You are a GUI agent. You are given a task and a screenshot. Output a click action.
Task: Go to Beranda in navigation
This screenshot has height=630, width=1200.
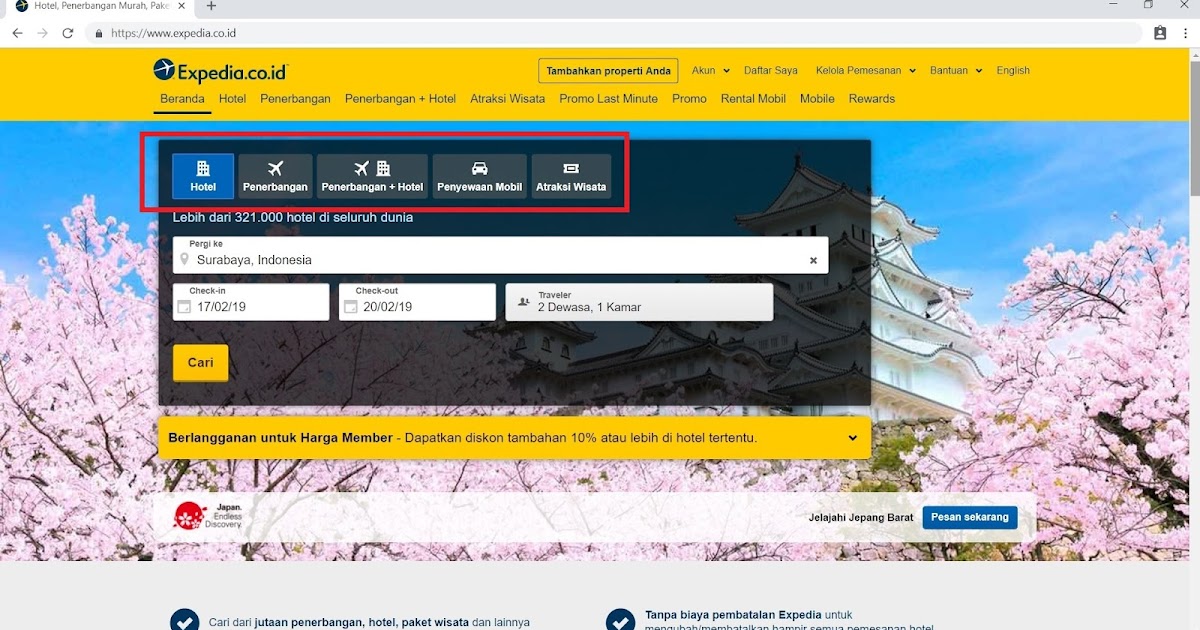point(182,99)
